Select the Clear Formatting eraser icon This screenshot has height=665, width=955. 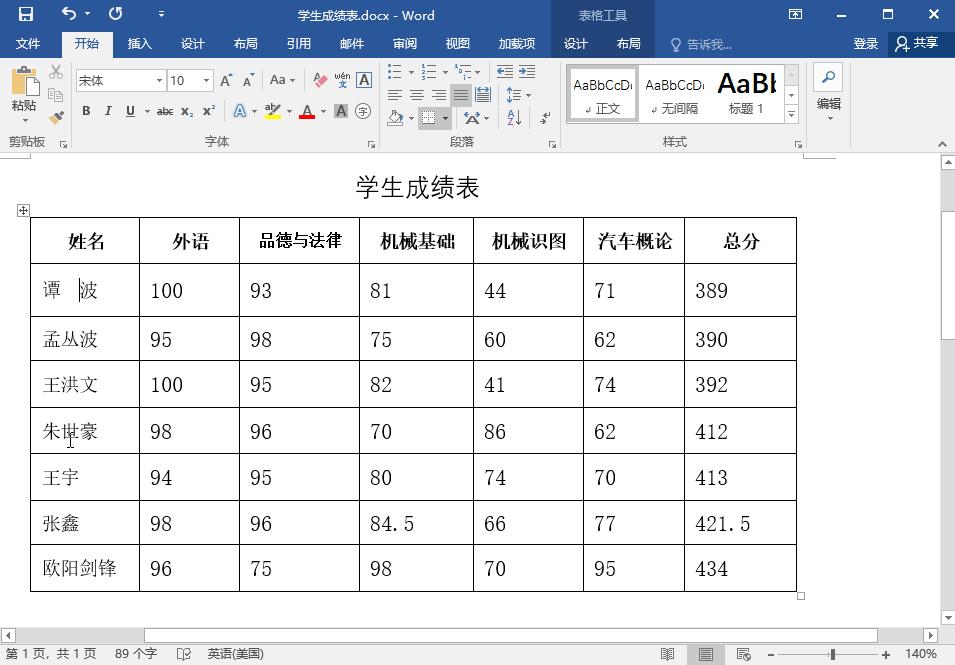(320, 80)
